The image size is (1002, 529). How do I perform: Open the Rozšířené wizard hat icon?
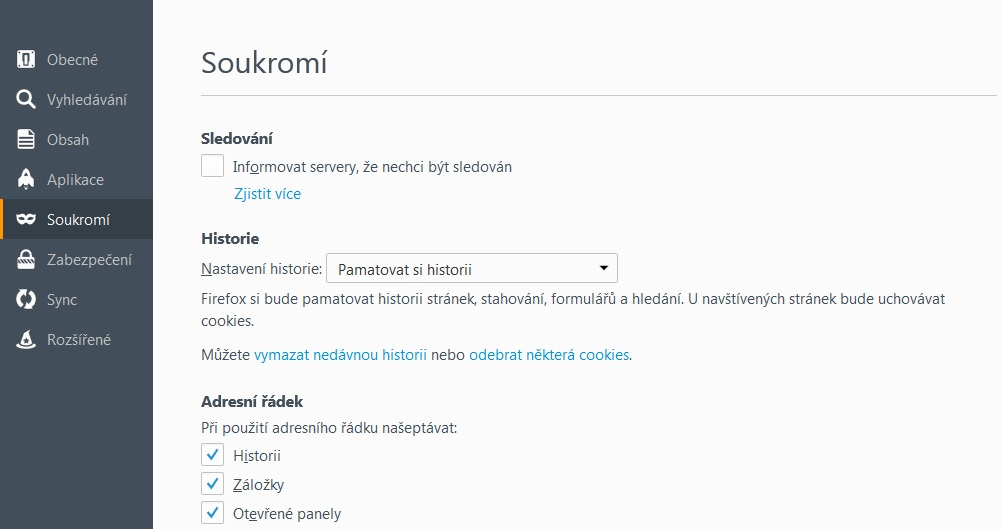click(26, 339)
